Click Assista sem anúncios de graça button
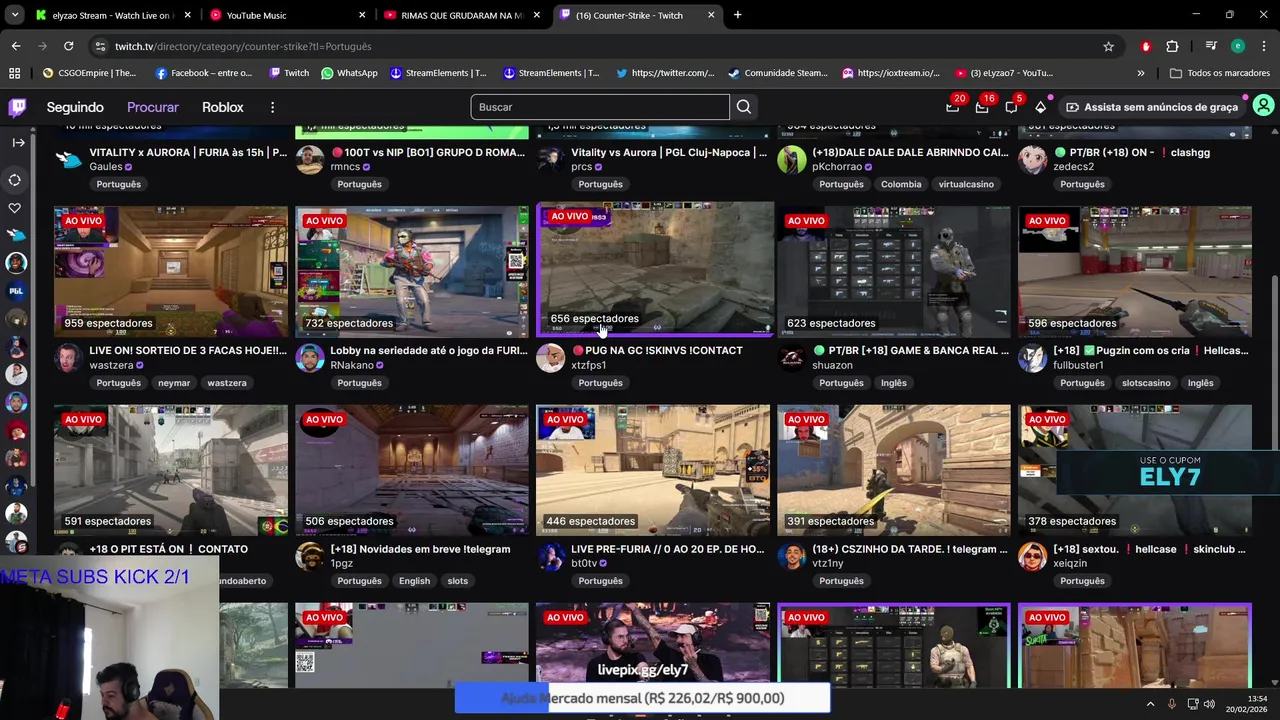Viewport: 1280px width, 720px height. point(1152,107)
